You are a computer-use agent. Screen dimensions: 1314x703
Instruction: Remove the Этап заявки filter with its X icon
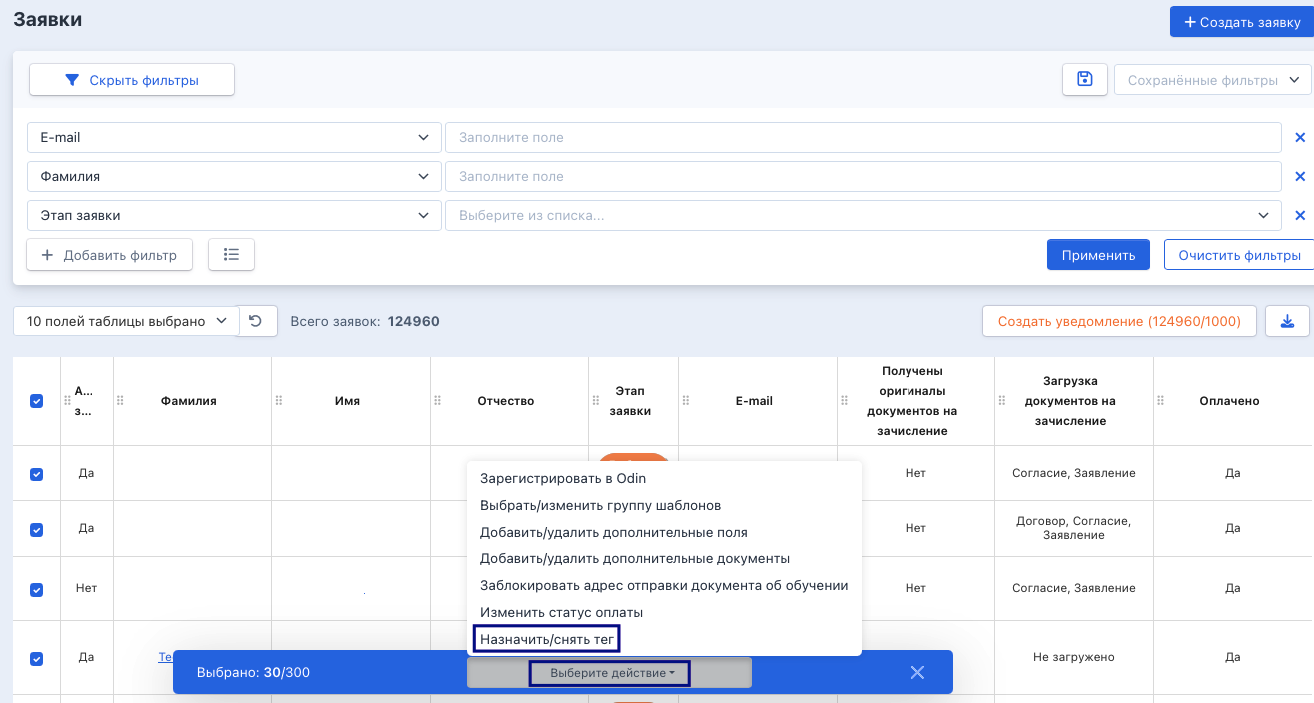[x=1300, y=215]
